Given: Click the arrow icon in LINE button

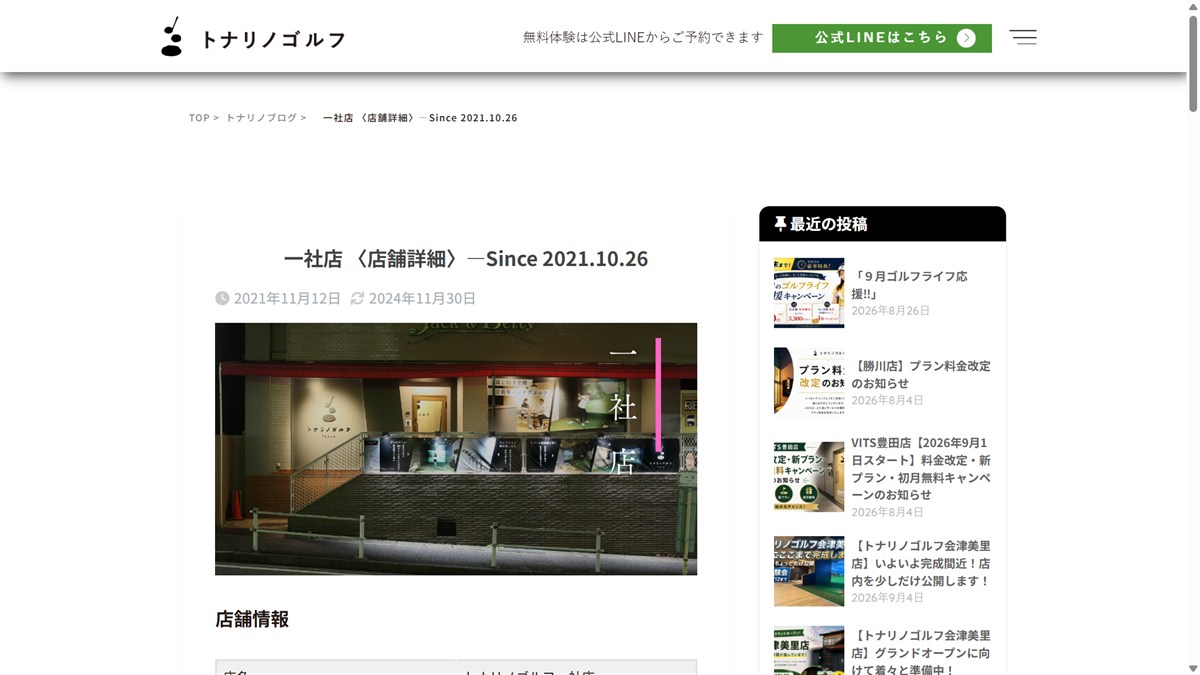Looking at the screenshot, I should click(x=966, y=38).
